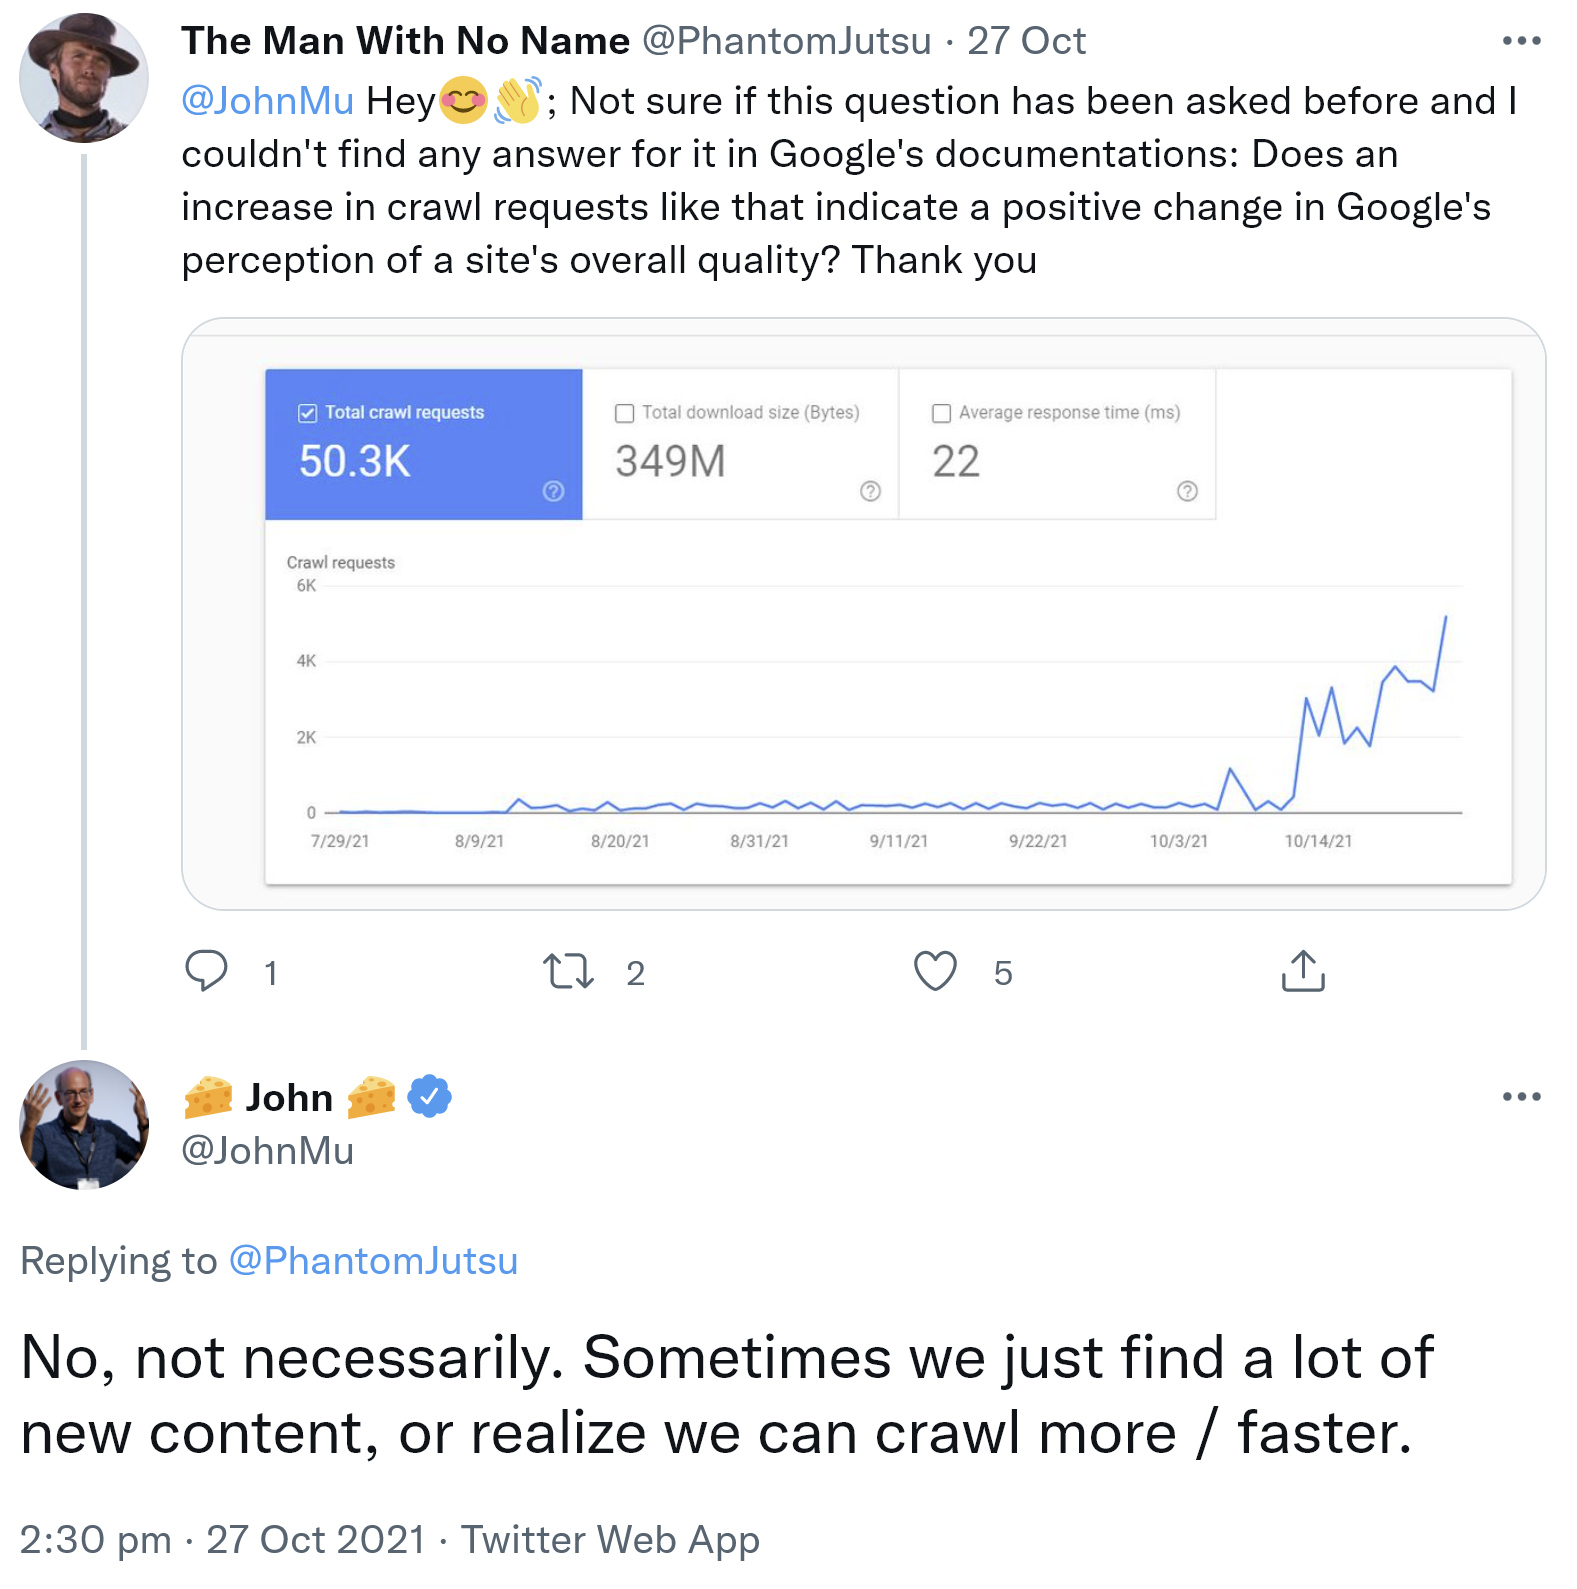This screenshot has height=1589, width=1577.
Task: Open The Man With No Name profile picture
Action: (x=84, y=78)
